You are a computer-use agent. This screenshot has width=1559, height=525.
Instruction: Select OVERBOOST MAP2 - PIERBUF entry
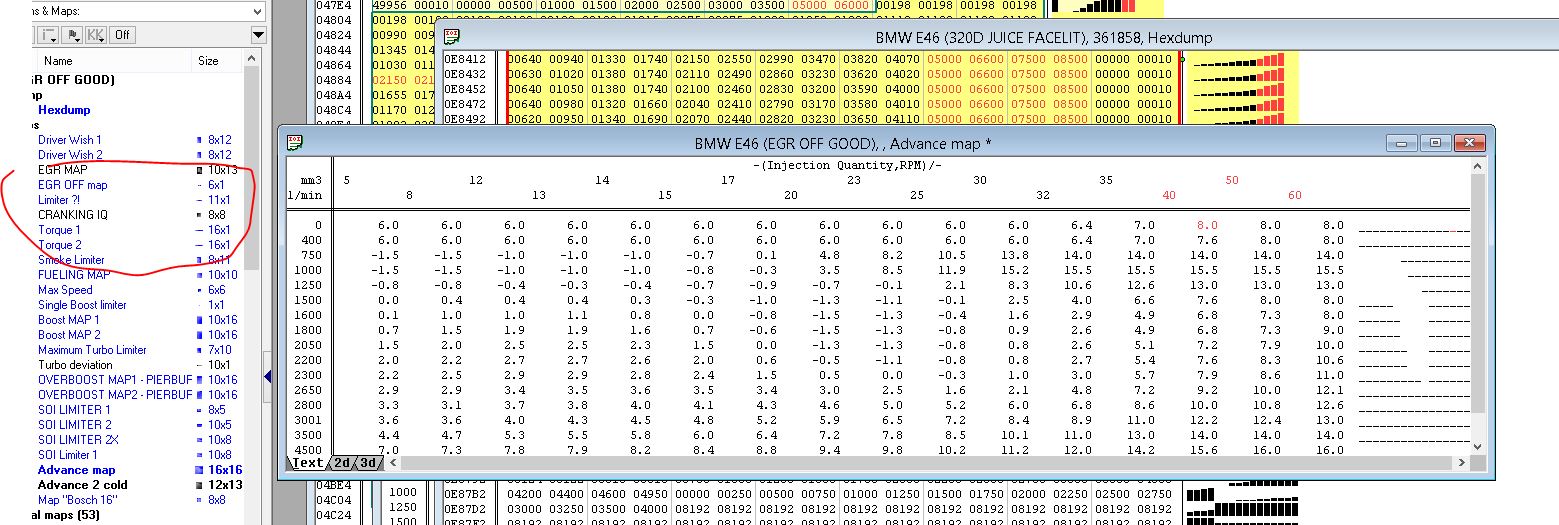tap(115, 395)
